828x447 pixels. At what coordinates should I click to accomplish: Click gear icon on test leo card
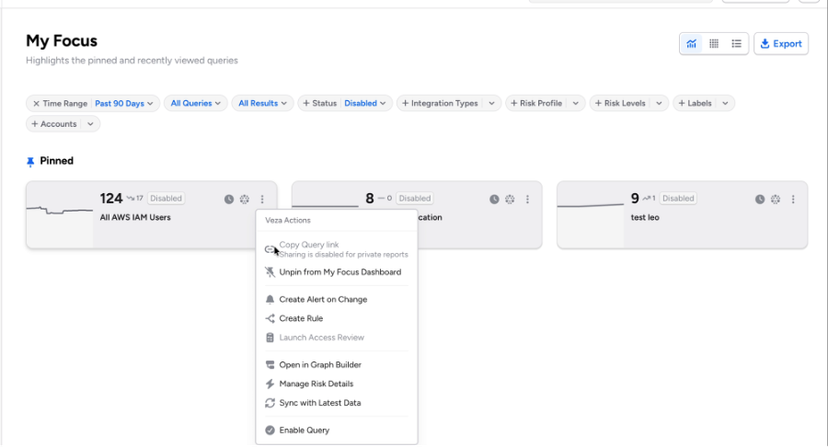(x=775, y=199)
